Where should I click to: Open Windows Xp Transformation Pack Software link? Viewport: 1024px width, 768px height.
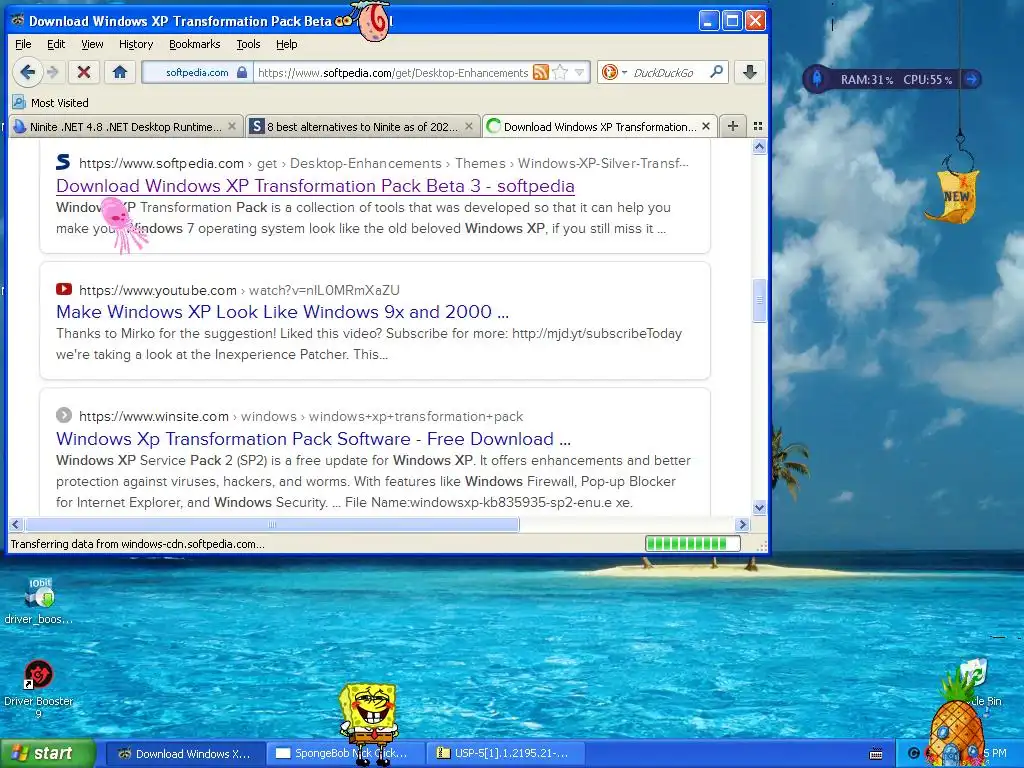click(x=313, y=439)
